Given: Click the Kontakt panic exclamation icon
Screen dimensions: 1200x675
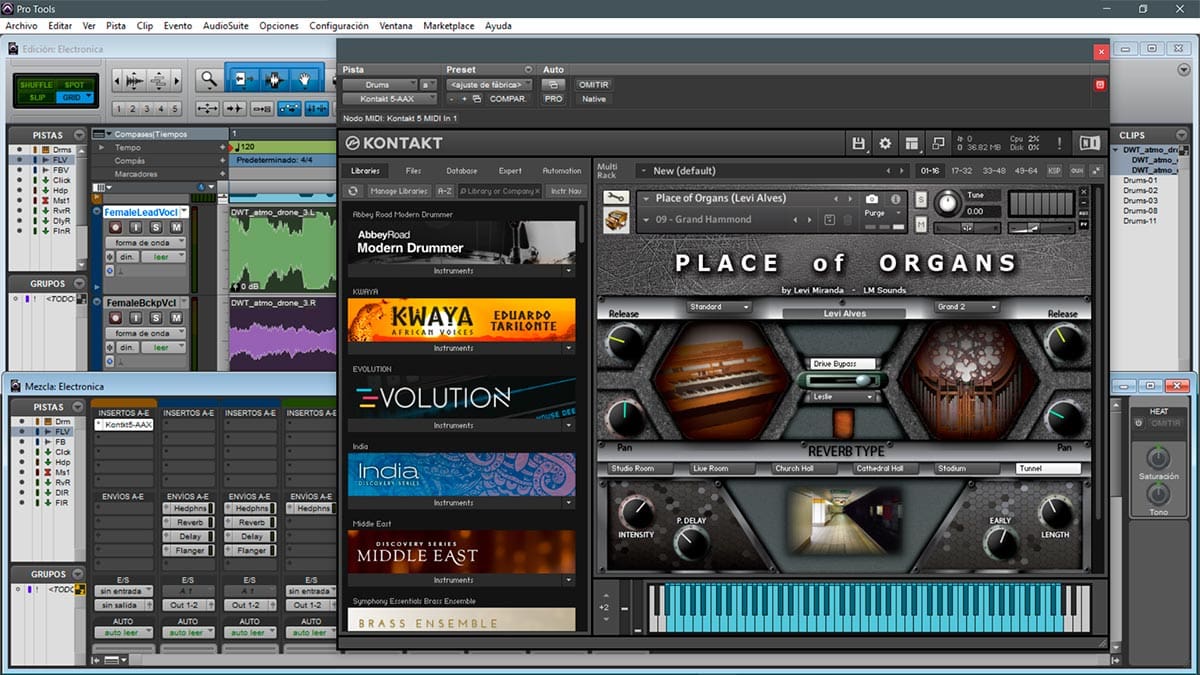Looking at the screenshot, I should point(1059,143).
